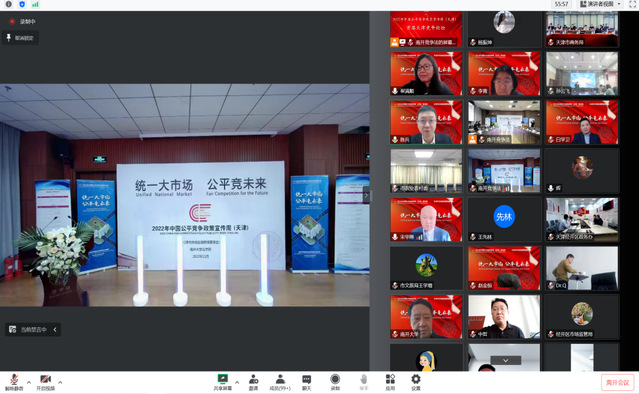
Task: Open the speaker view layout menu
Action: click(601, 4)
